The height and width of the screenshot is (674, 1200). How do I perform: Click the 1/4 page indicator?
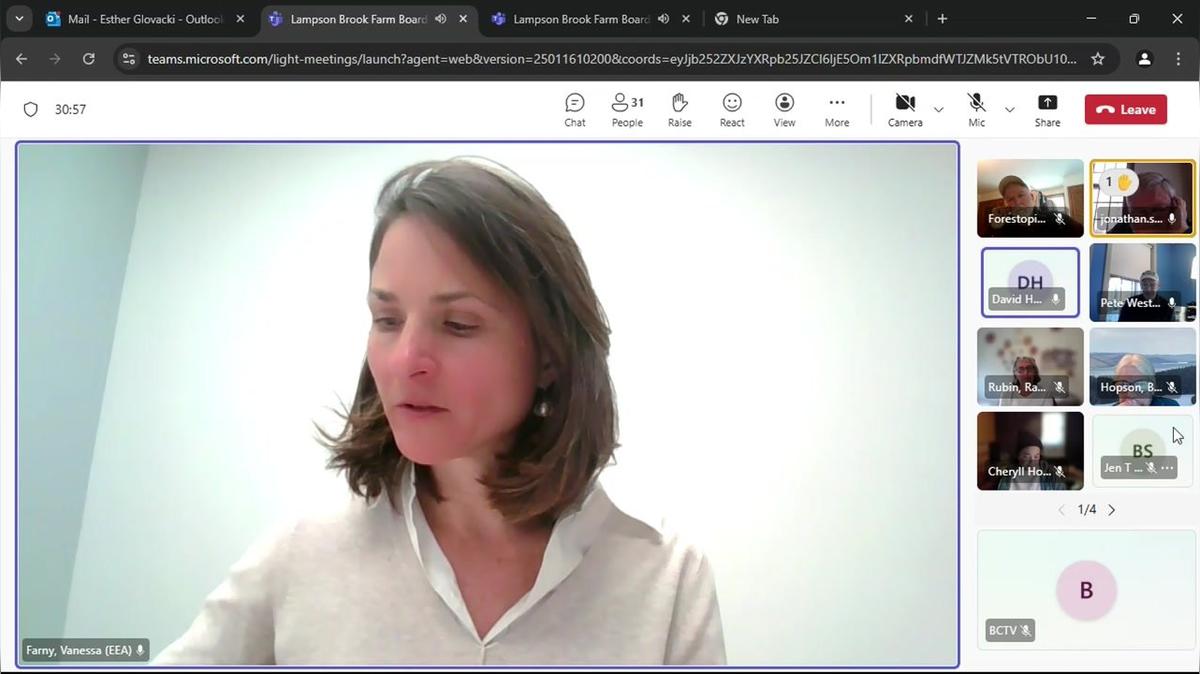point(1087,510)
